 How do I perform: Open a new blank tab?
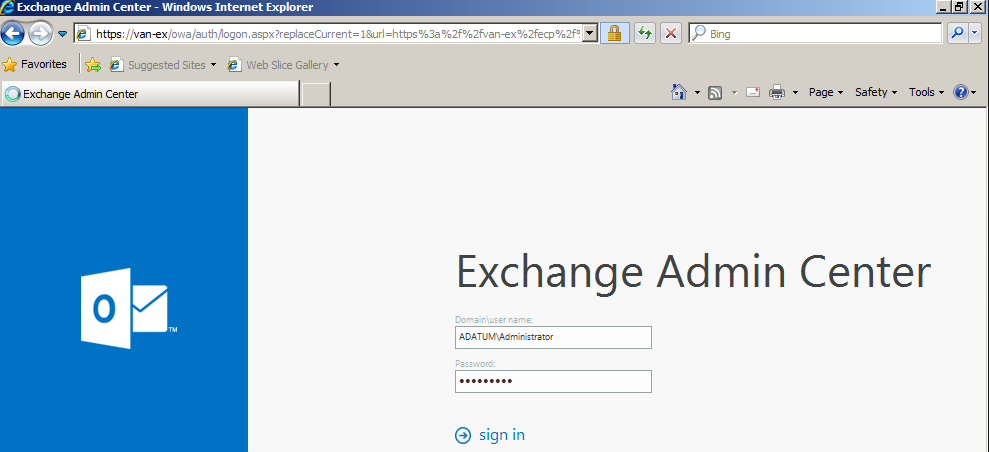click(316, 94)
